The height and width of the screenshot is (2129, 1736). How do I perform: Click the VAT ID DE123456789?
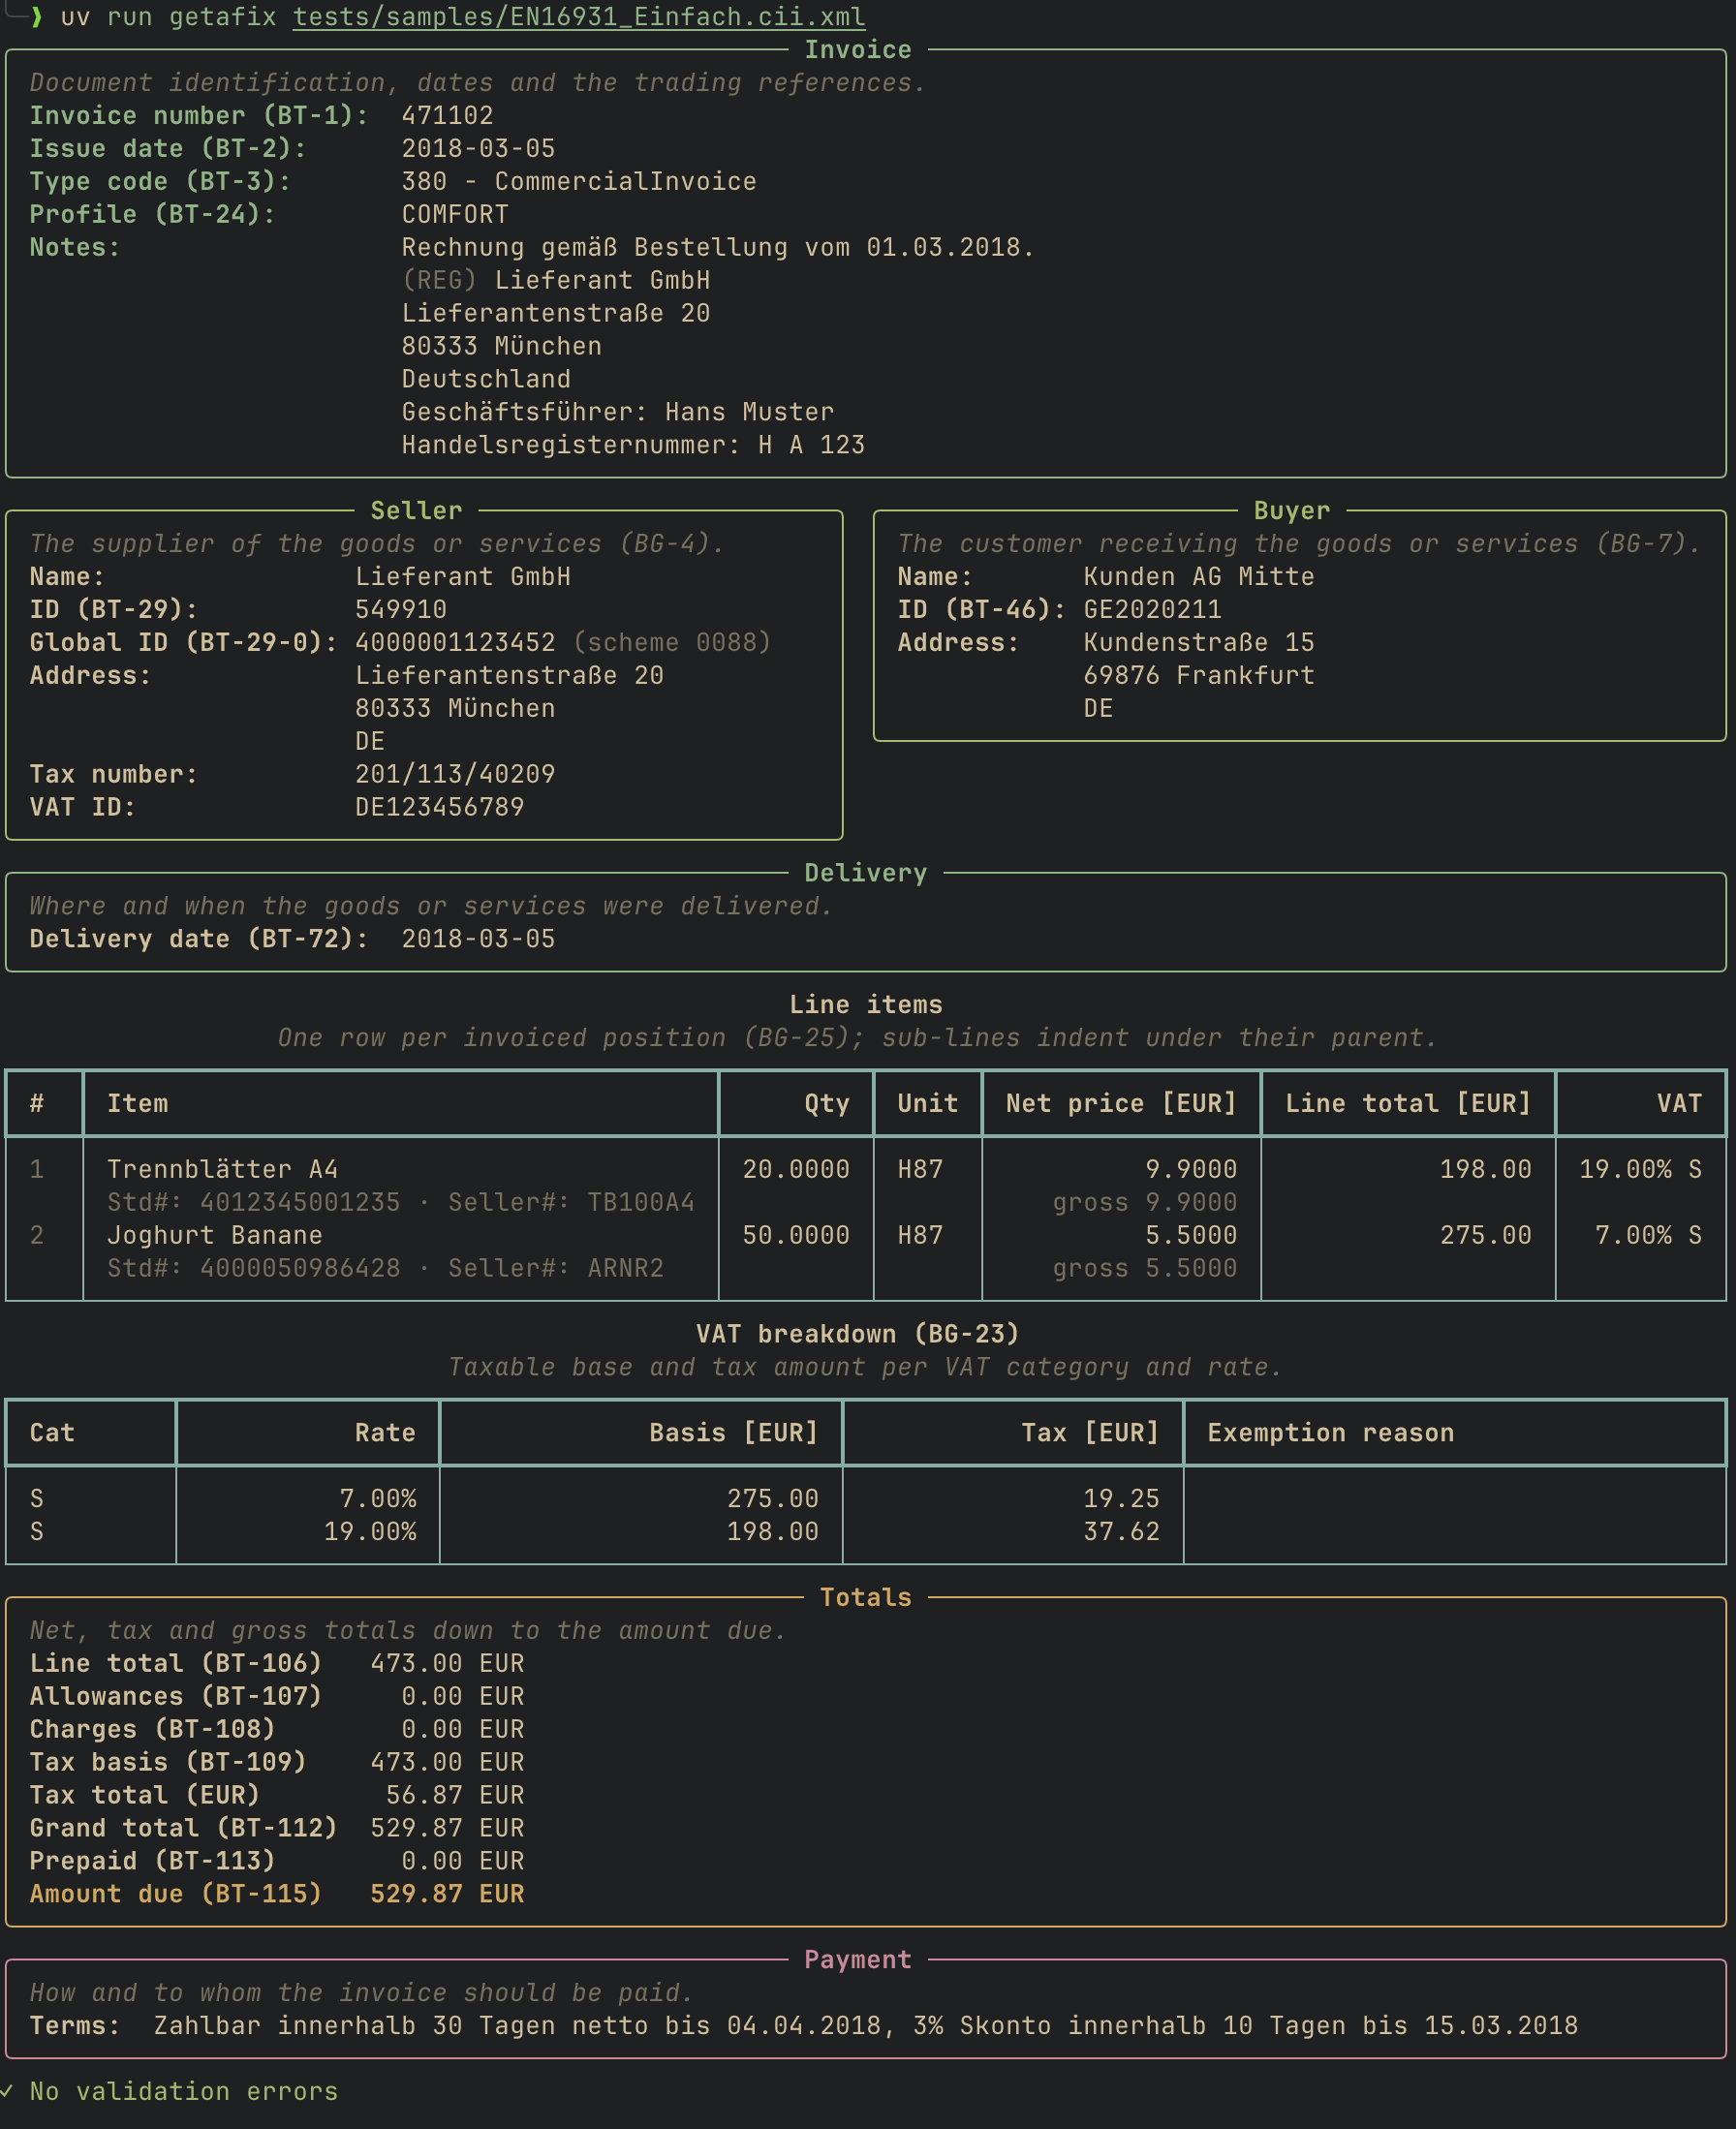click(x=440, y=807)
